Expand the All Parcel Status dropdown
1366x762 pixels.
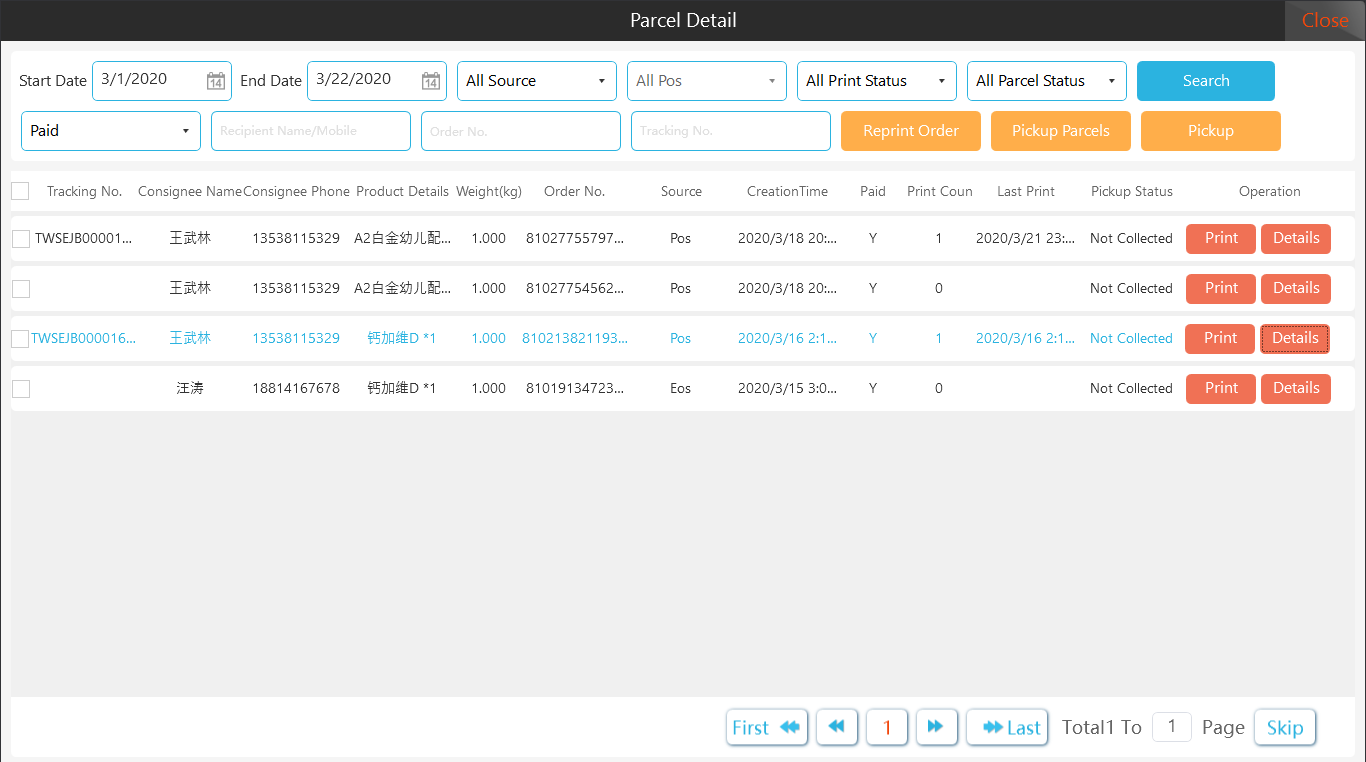pos(1046,81)
